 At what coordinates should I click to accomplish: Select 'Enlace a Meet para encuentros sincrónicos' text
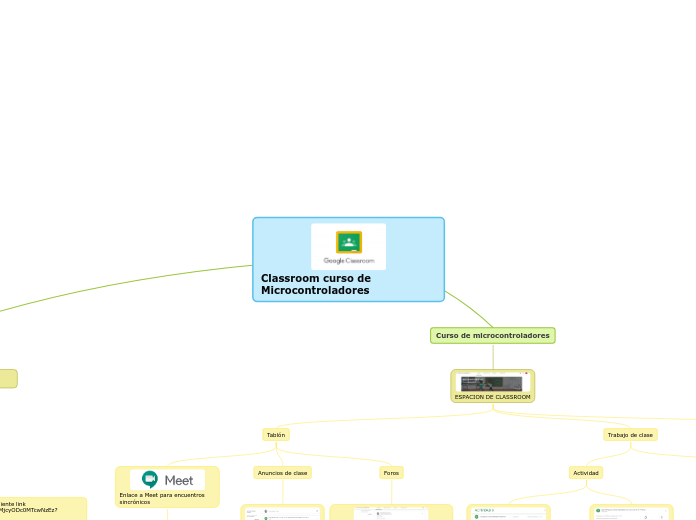click(x=162, y=498)
